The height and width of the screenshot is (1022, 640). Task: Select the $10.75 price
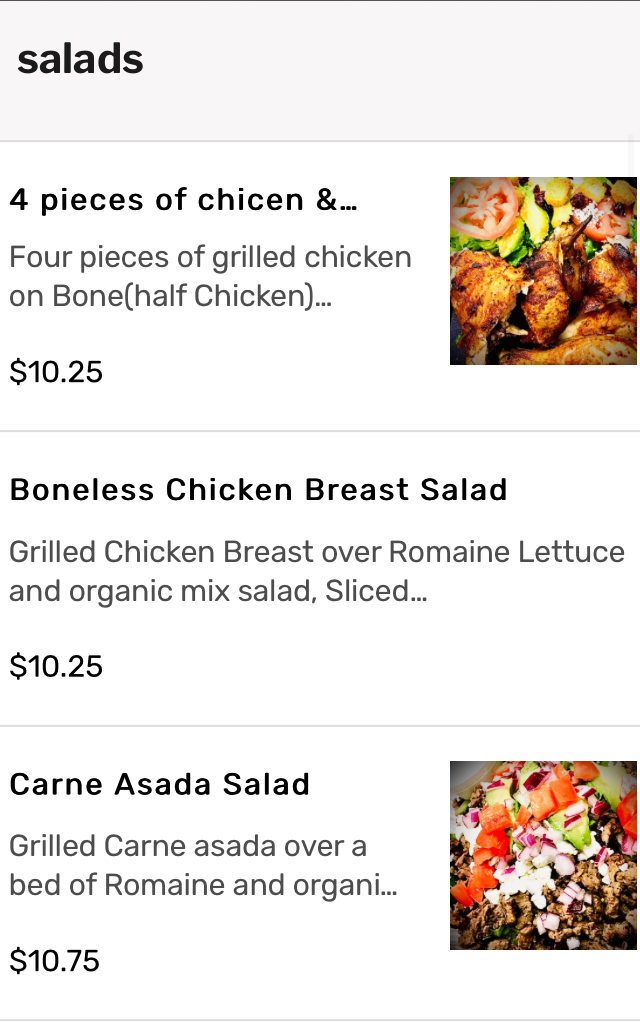tap(55, 961)
